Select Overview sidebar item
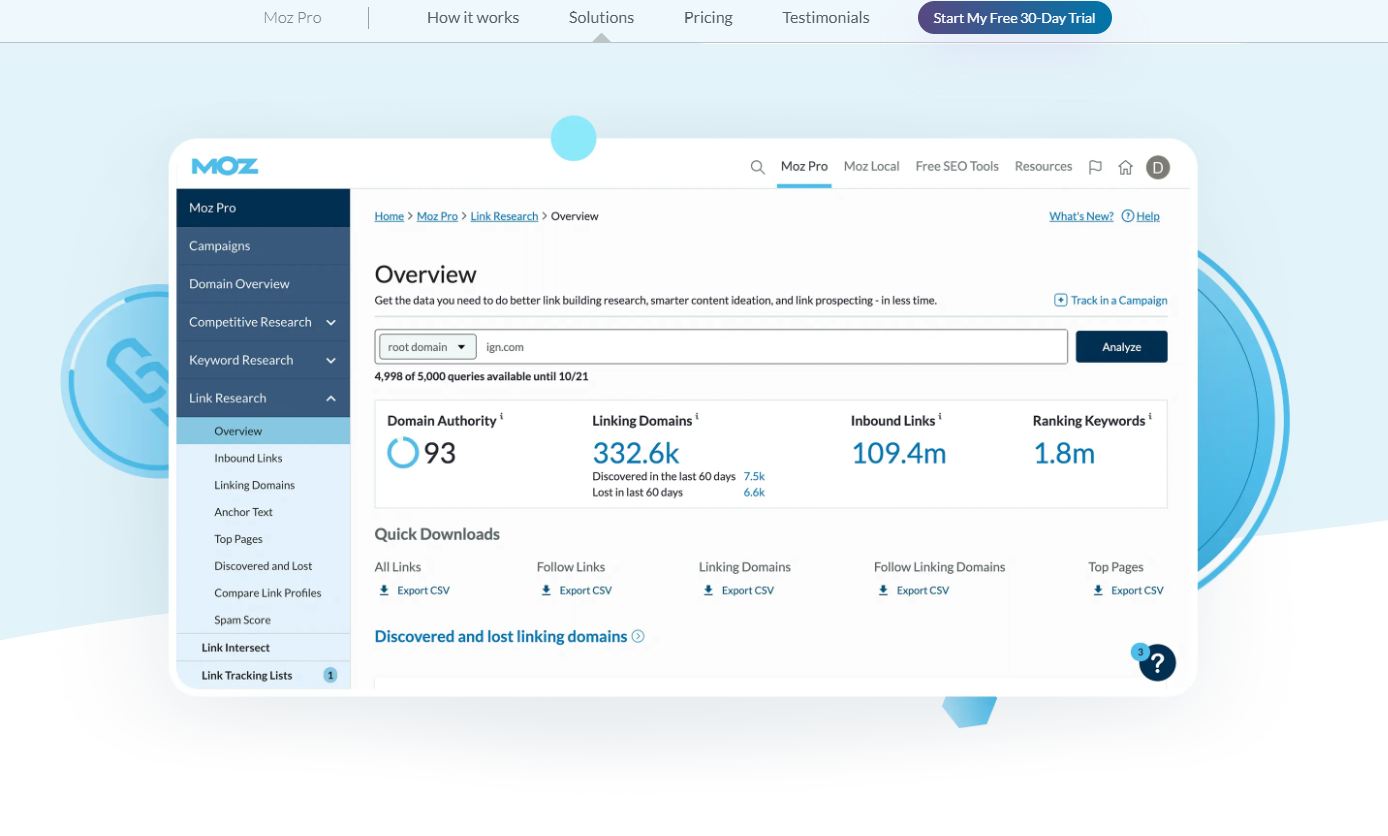Screen dimensions: 1388x836 coord(263,431)
